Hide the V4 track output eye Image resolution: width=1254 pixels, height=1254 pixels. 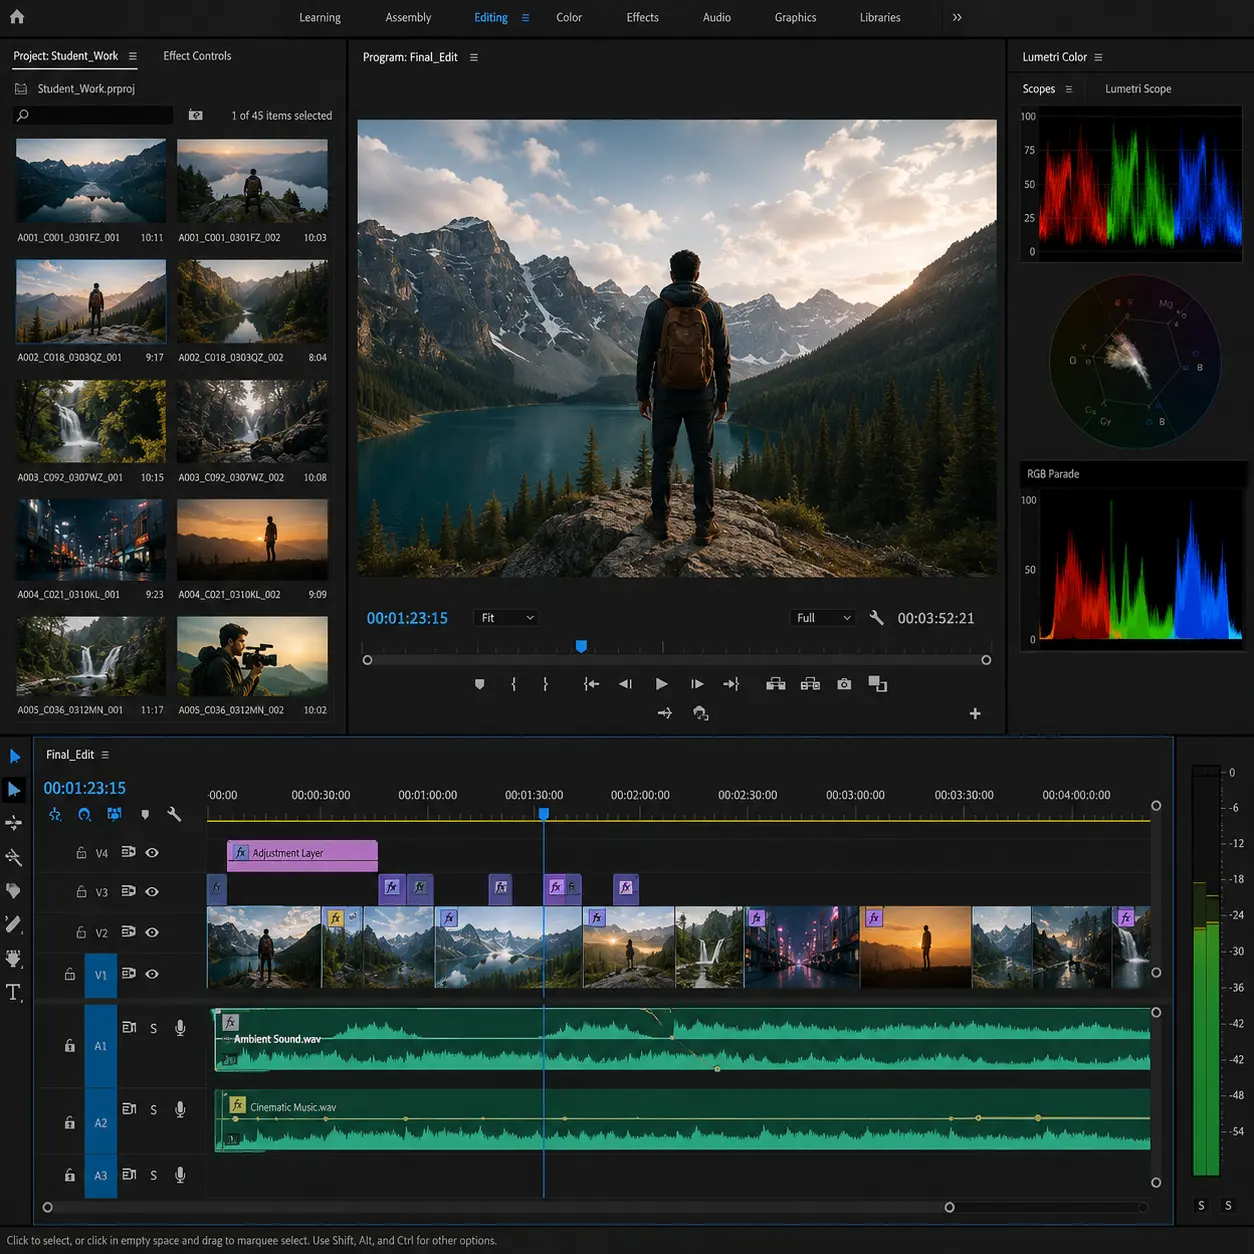click(x=152, y=853)
